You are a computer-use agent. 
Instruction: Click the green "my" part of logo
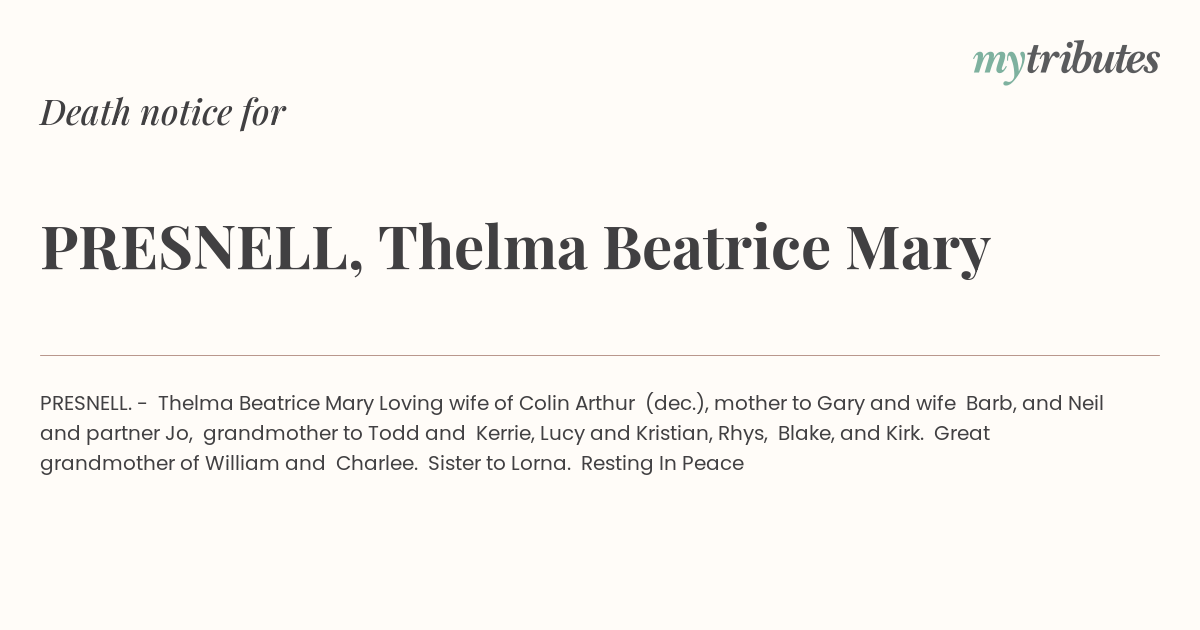pyautogui.click(x=999, y=64)
